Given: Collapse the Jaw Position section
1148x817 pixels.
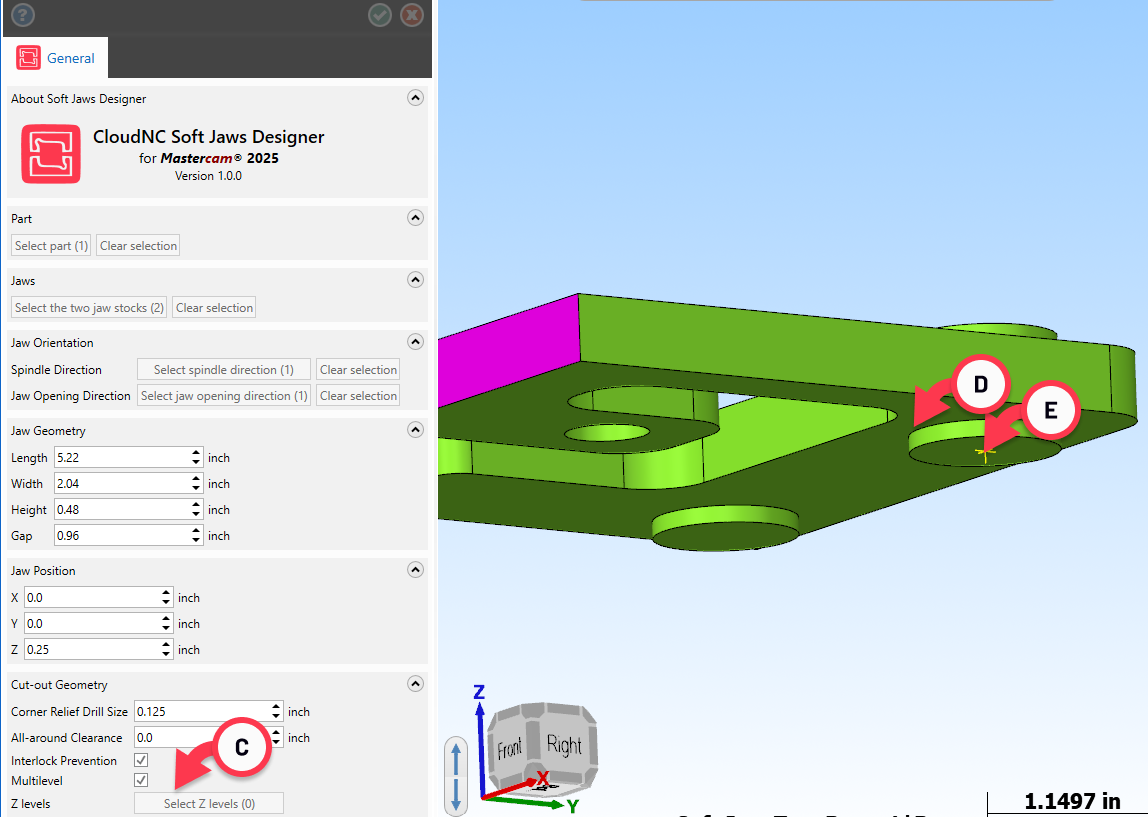Looking at the screenshot, I should 415,570.
